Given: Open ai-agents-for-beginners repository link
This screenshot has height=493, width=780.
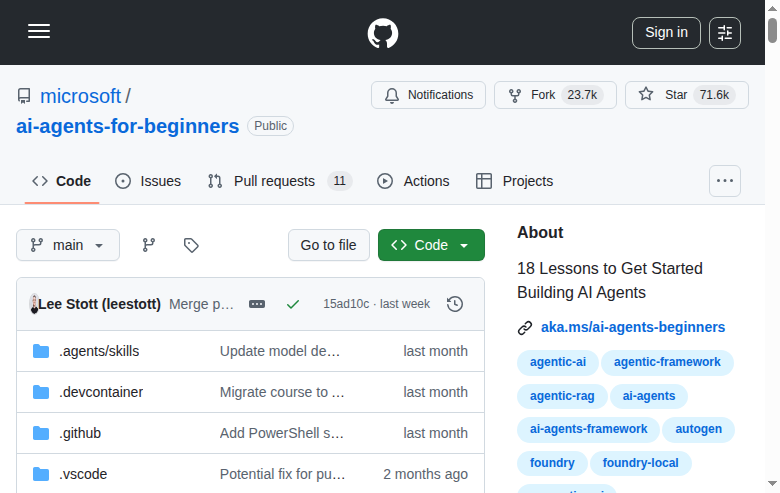Looking at the screenshot, I should coord(127,126).
